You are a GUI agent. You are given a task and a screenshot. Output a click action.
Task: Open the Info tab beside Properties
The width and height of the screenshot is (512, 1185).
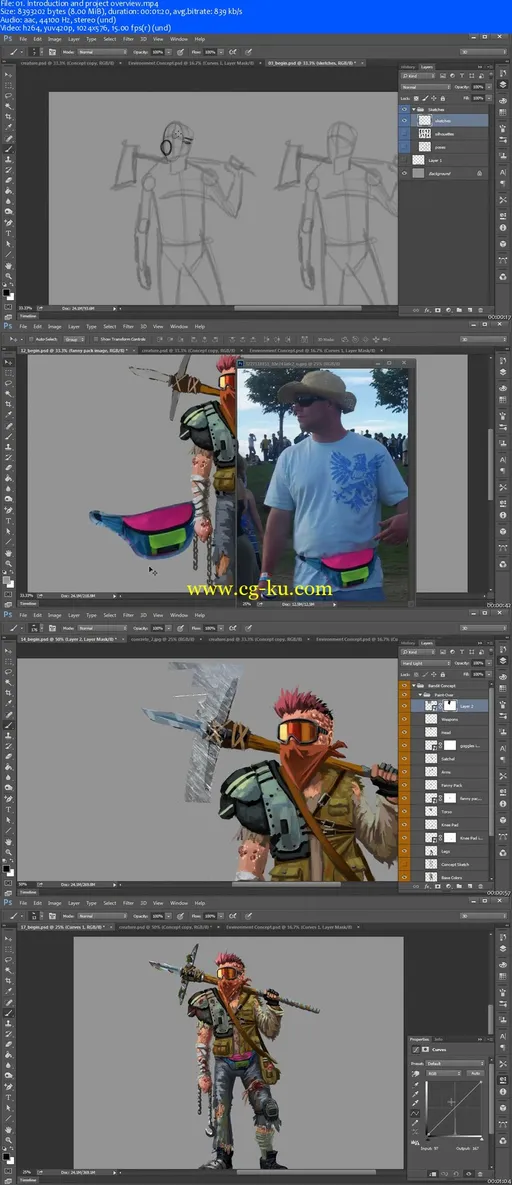tap(439, 1039)
